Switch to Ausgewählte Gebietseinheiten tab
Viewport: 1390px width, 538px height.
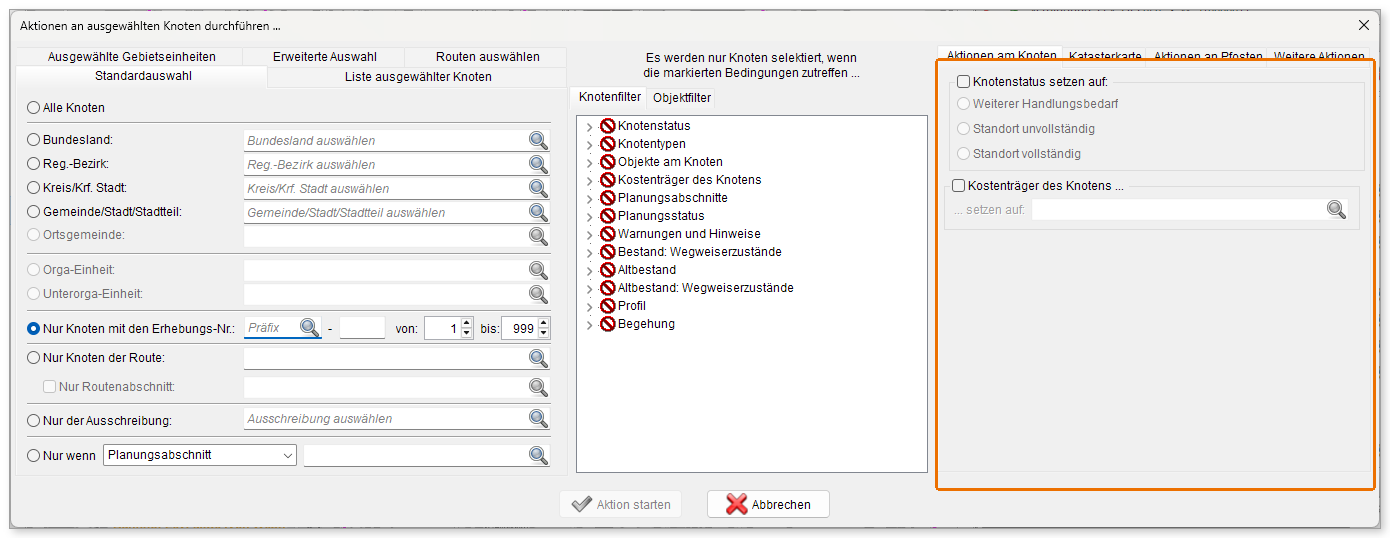point(131,57)
